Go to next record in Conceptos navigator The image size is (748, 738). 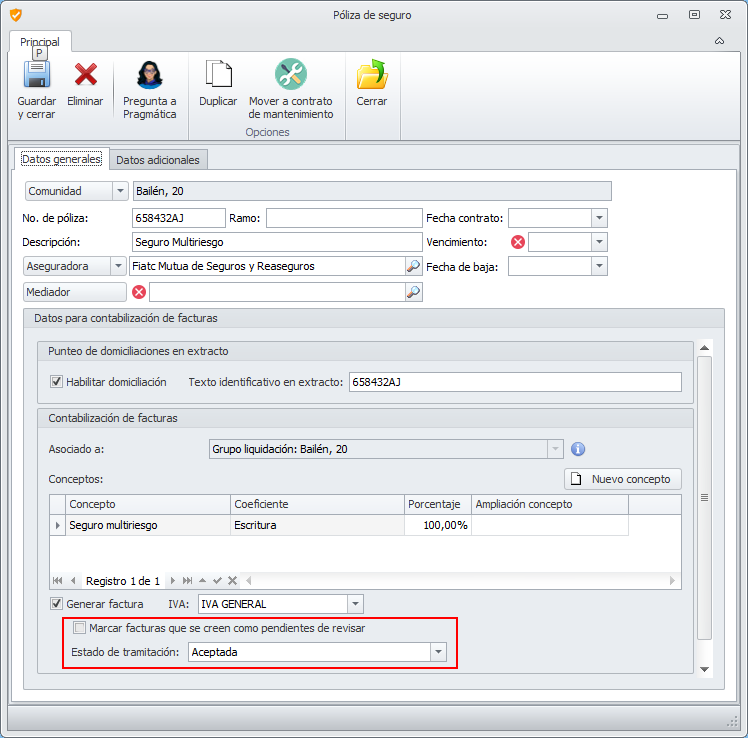point(173,581)
